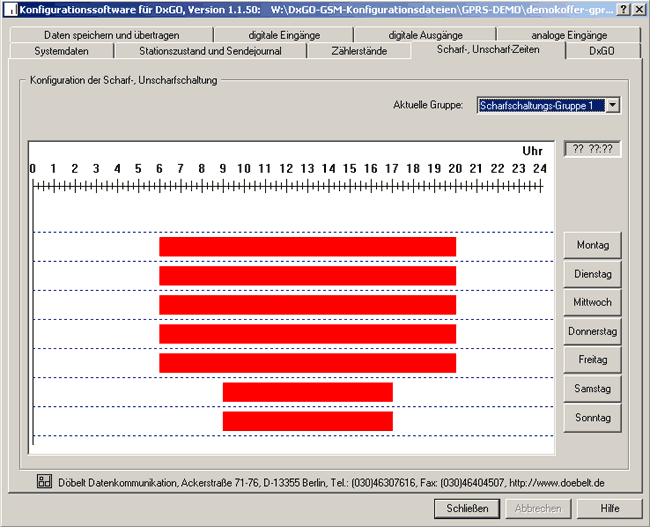Click the '?? ??:??' time display field

(592, 149)
